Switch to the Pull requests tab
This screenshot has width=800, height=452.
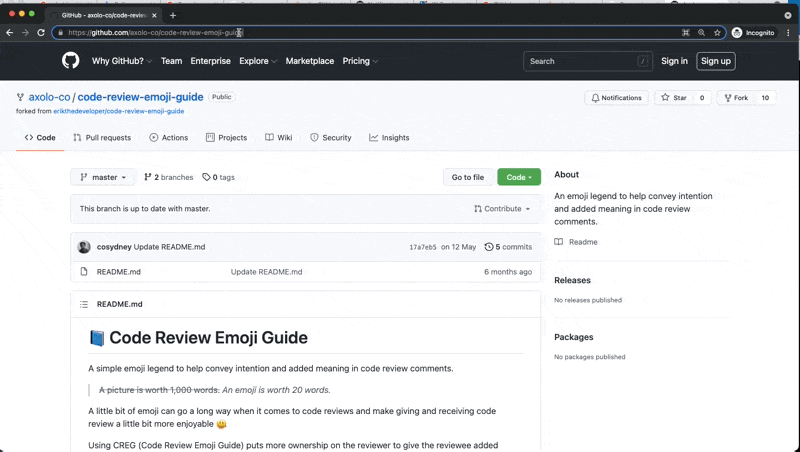click(102, 138)
